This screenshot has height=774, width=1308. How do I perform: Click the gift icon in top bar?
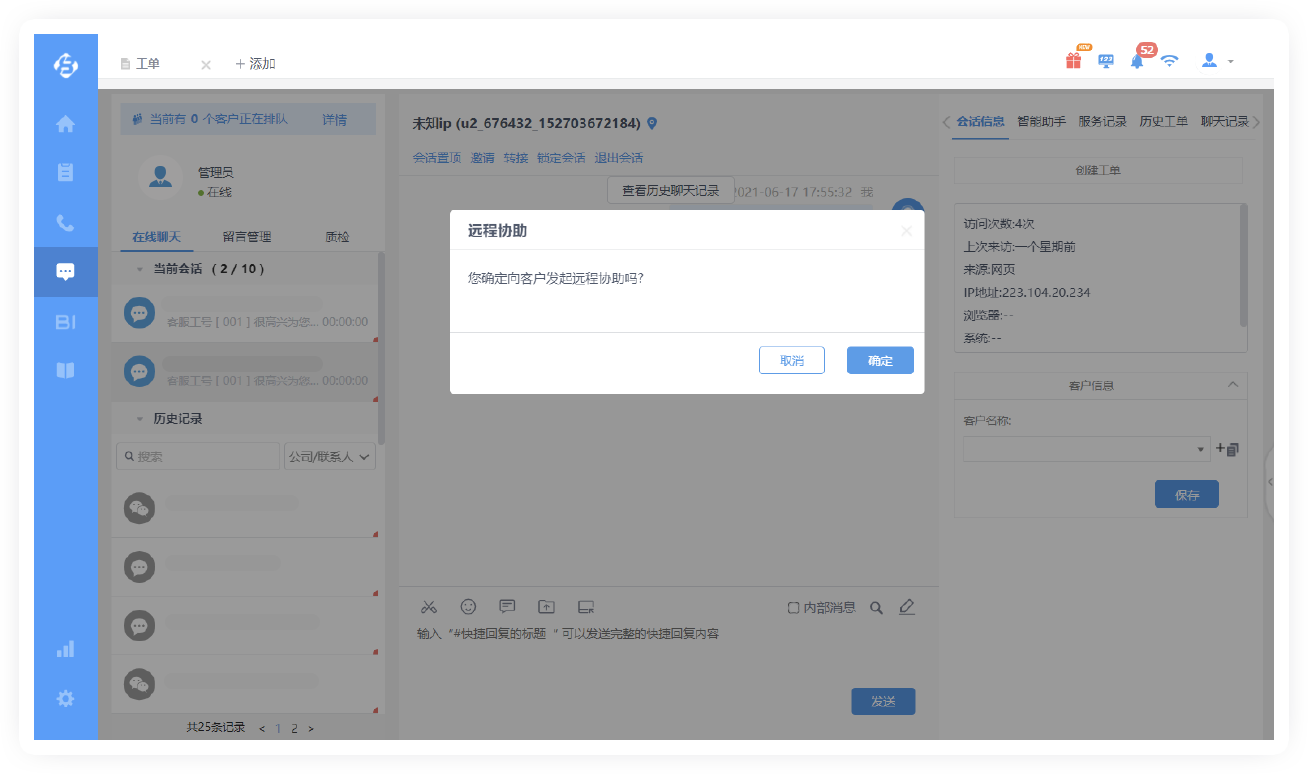[1073, 61]
